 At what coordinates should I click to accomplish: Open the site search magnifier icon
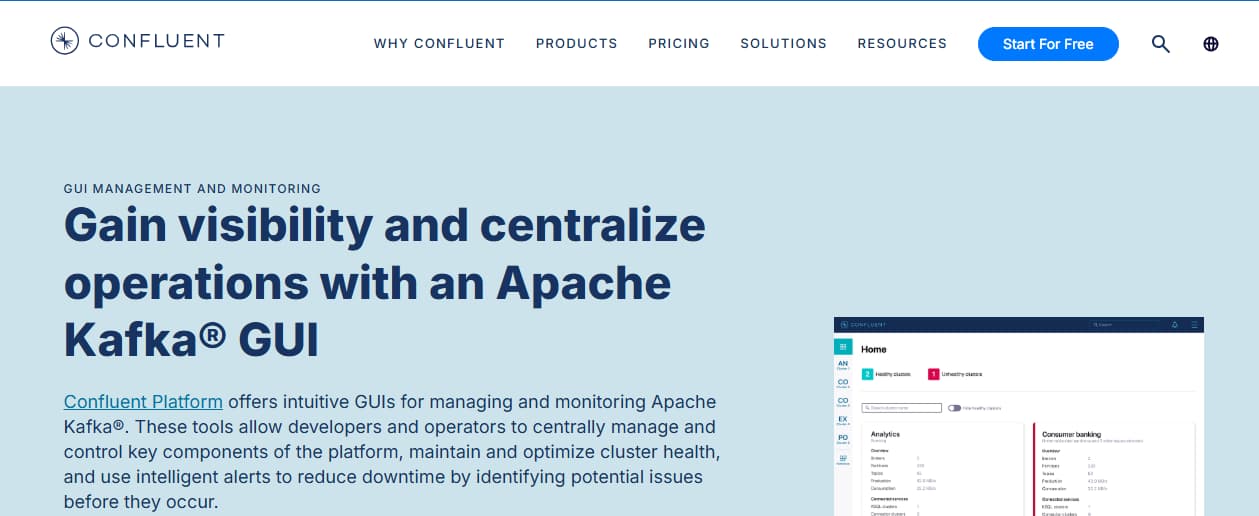[1160, 44]
